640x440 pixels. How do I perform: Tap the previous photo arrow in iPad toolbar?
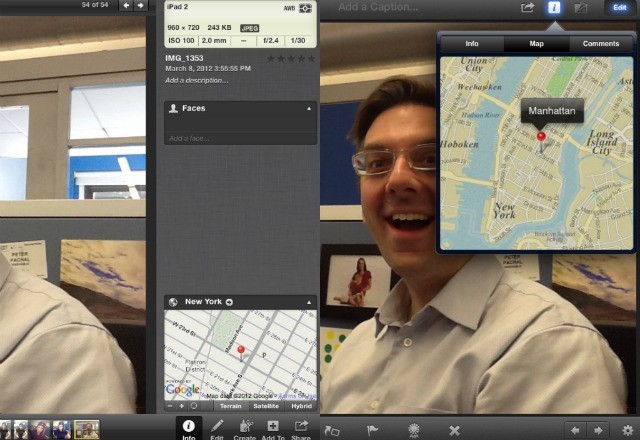point(576,430)
